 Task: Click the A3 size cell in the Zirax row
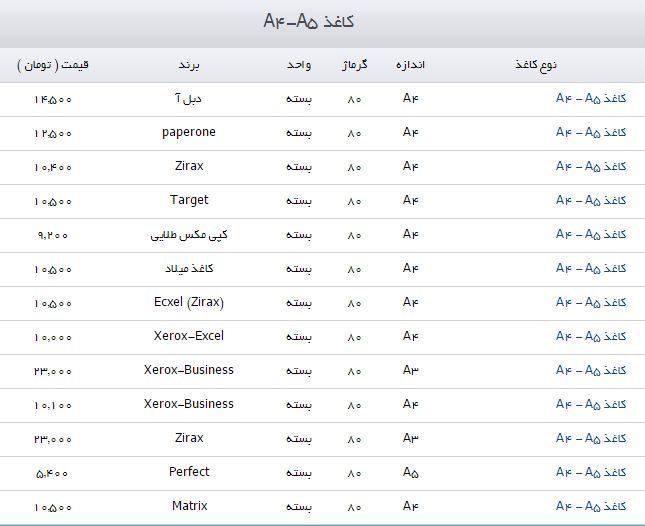tap(411, 438)
